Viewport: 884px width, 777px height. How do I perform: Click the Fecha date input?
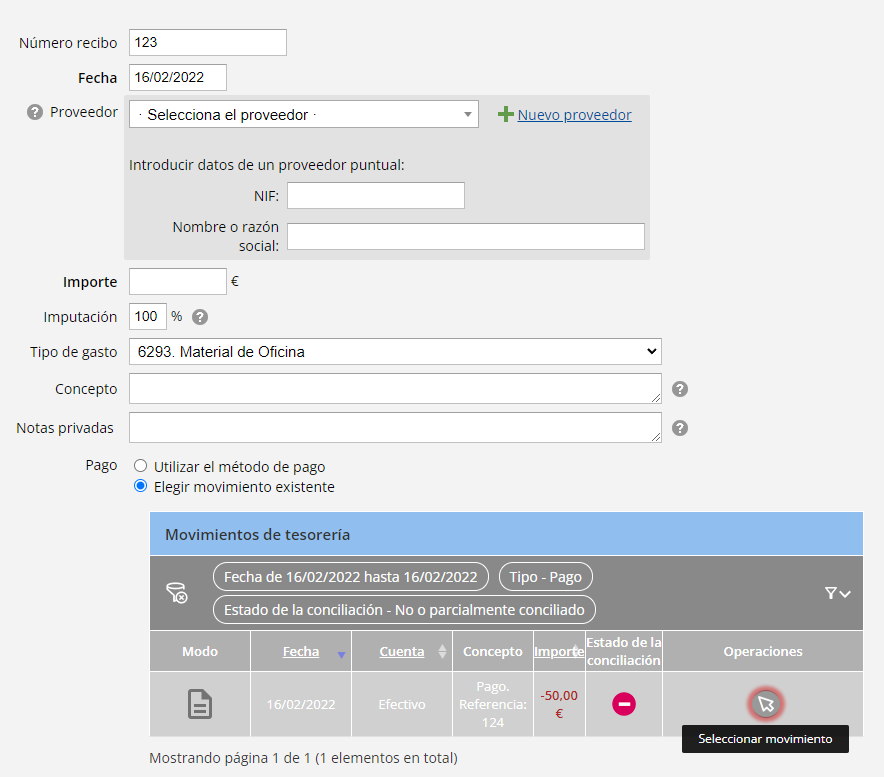(178, 77)
